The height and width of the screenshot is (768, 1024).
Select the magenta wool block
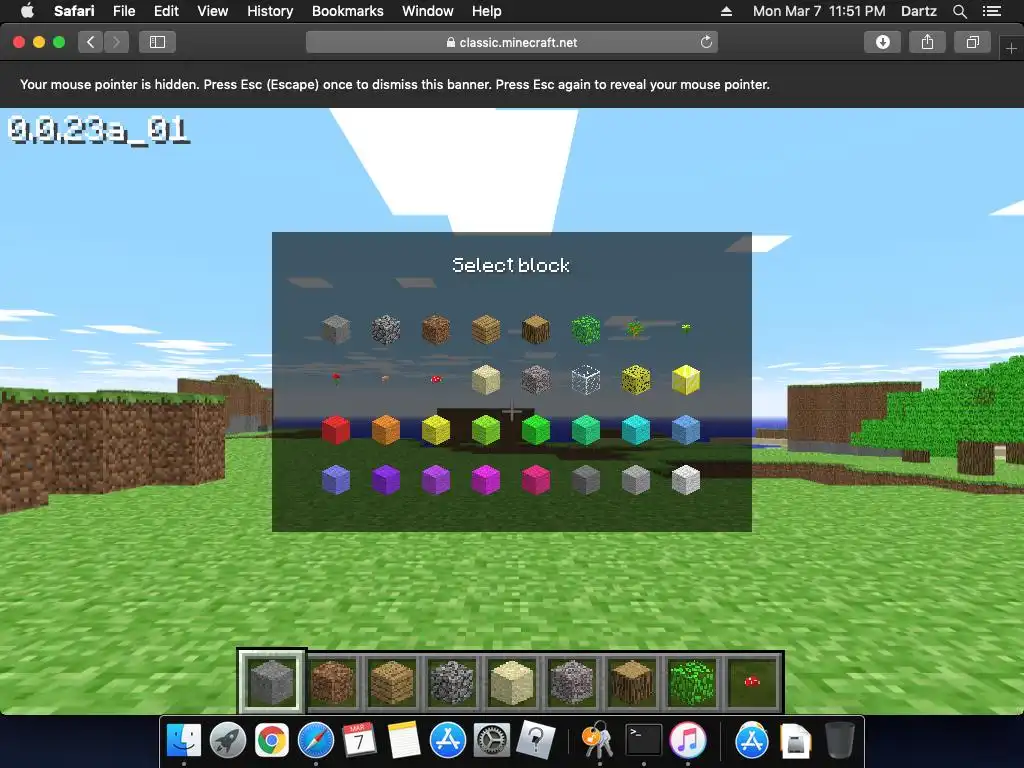click(486, 480)
